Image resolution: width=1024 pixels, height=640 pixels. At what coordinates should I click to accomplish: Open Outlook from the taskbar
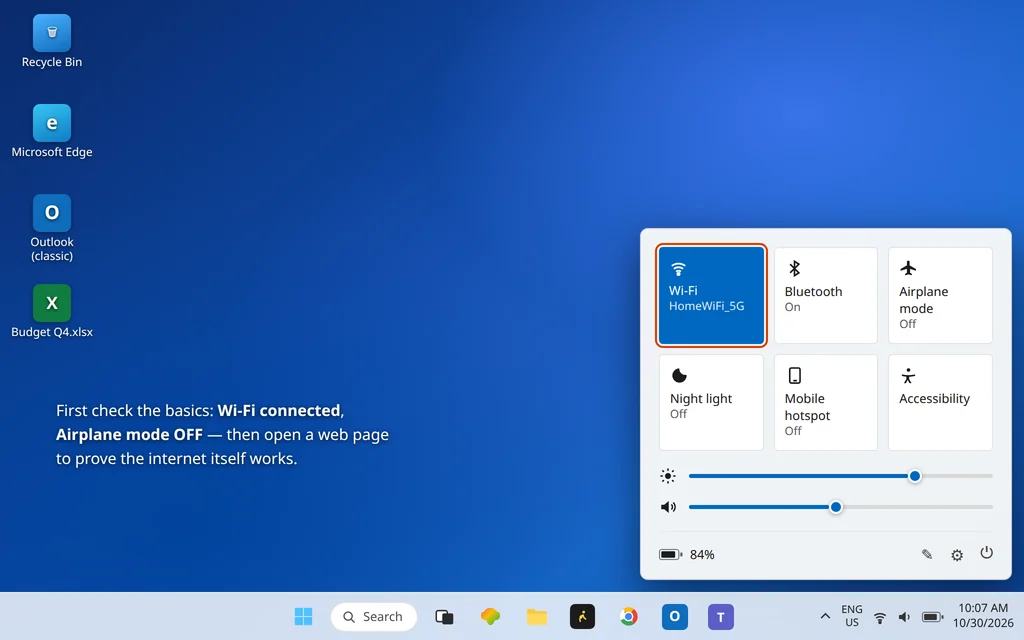click(x=675, y=616)
